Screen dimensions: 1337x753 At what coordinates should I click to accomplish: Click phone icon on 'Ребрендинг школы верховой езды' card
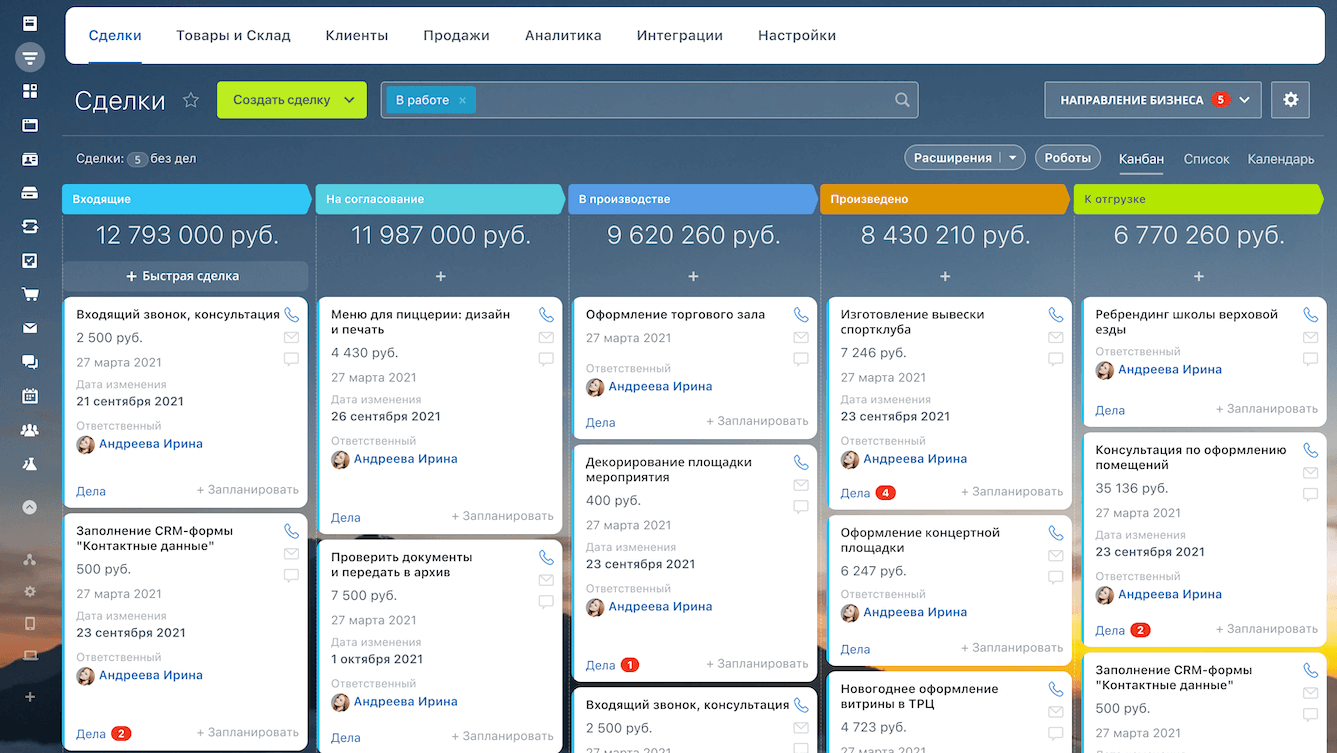(x=1311, y=314)
